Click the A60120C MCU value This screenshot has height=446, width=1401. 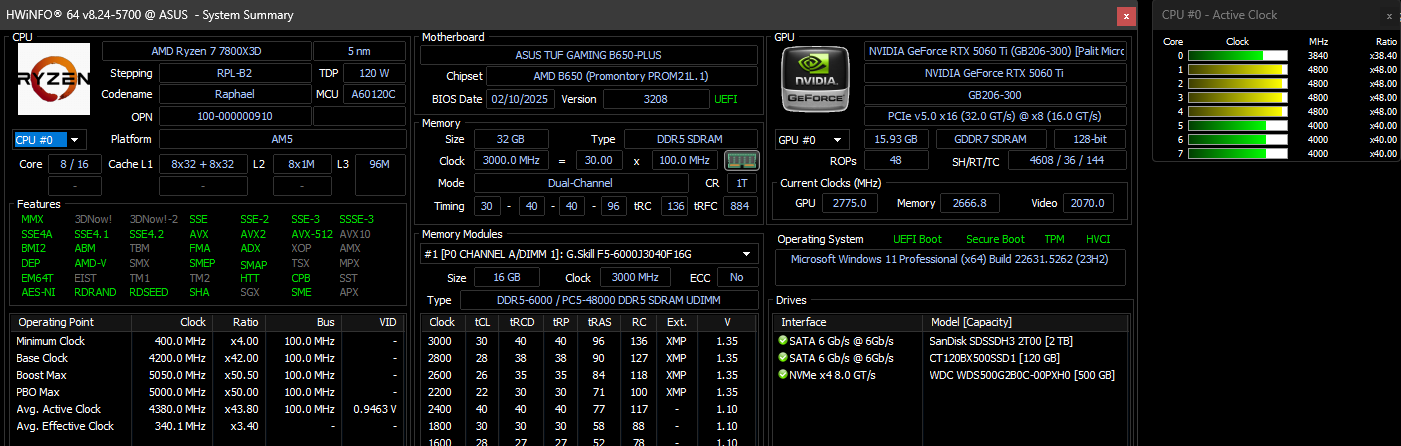pos(374,94)
